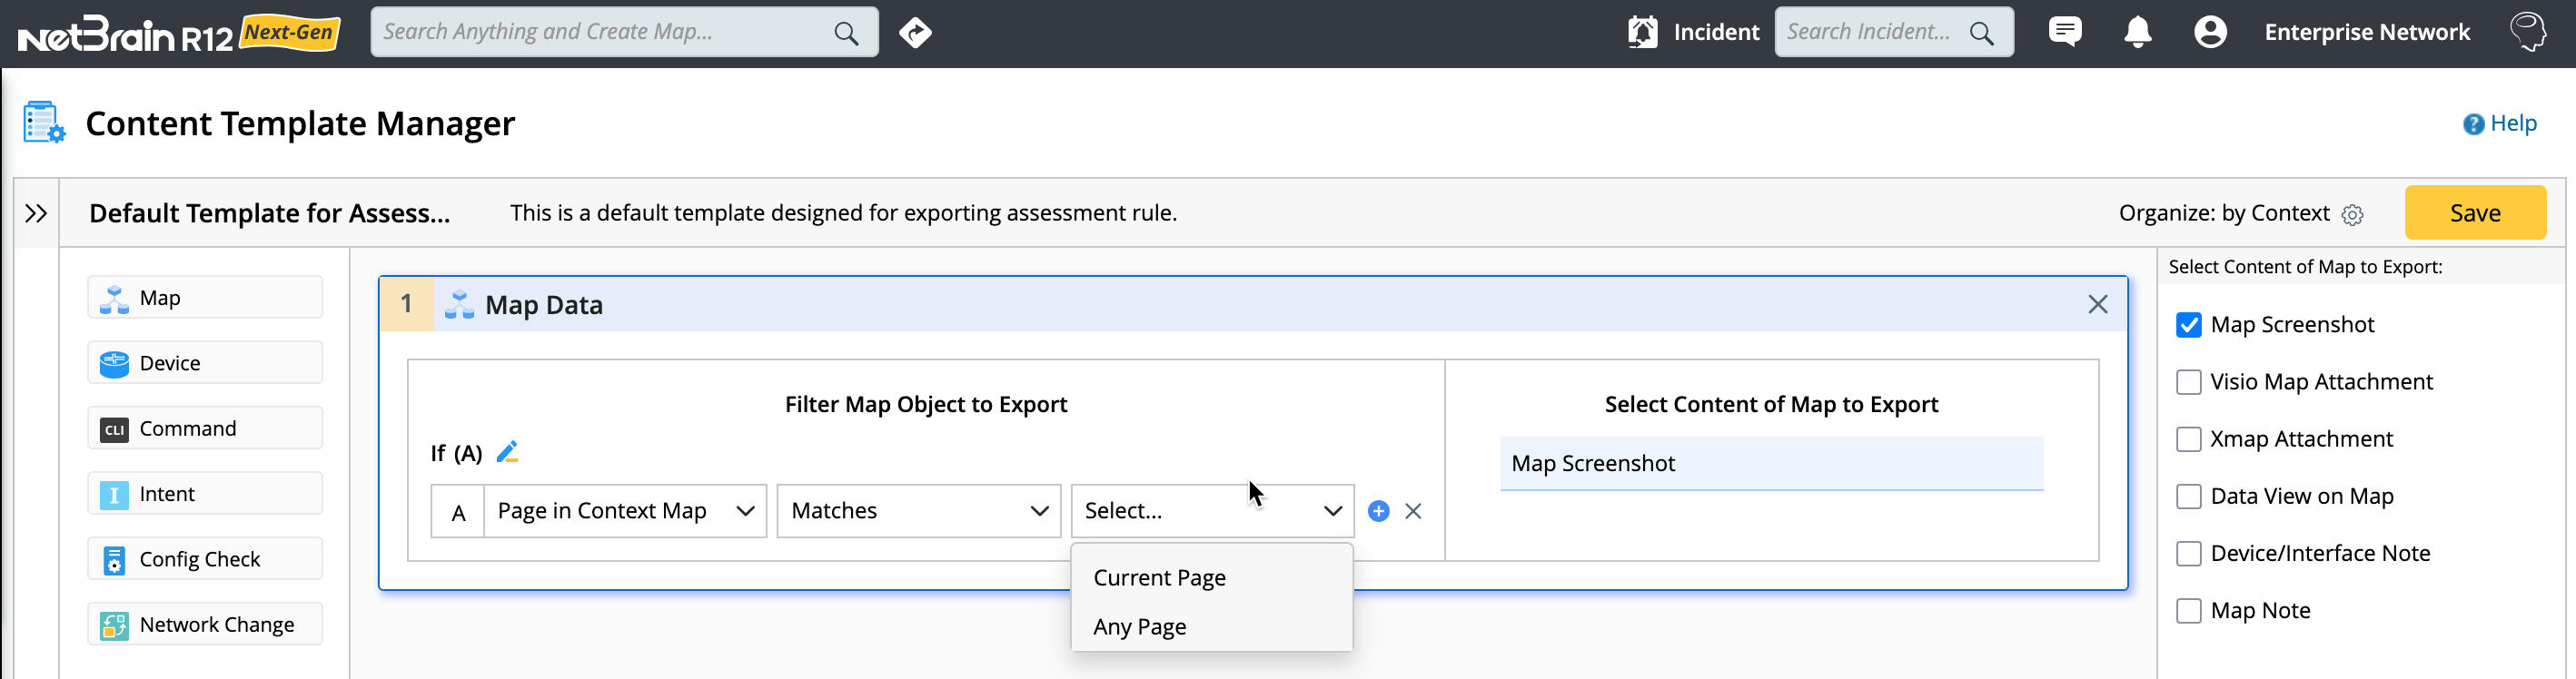Click the Organize by Context gear icon

pos(2353,215)
